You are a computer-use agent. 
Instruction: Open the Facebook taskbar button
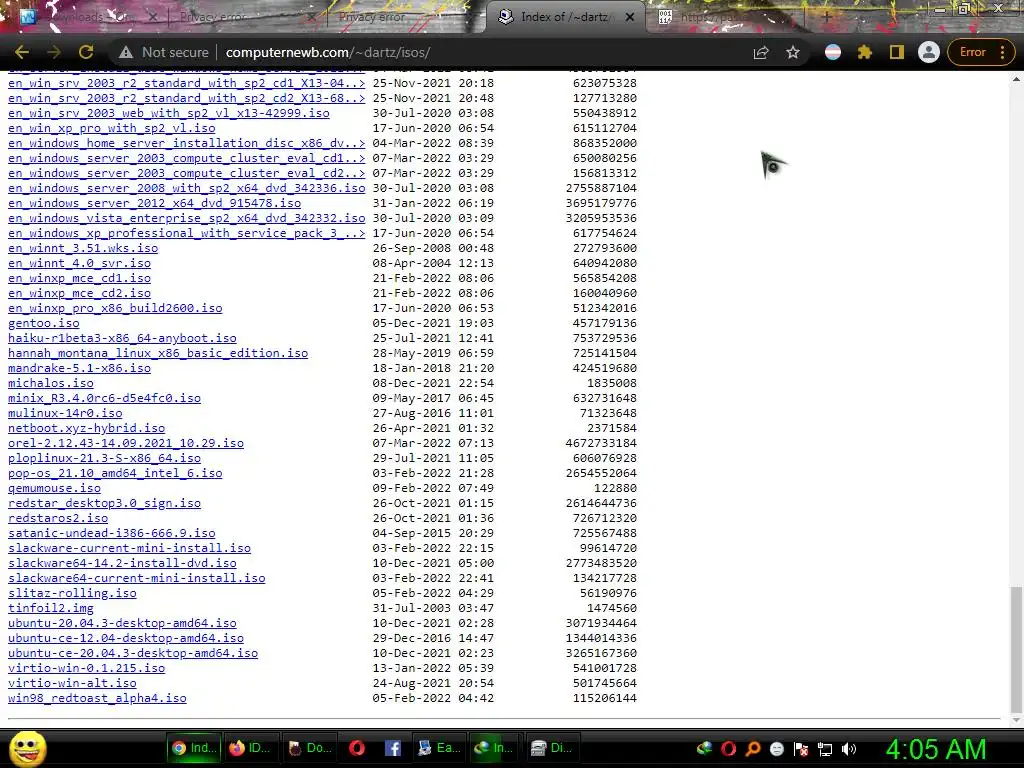pyautogui.click(x=392, y=748)
